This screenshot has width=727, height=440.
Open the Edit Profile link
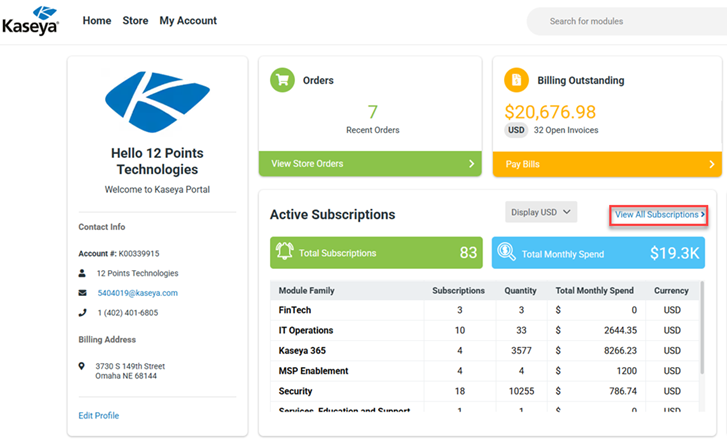point(99,415)
